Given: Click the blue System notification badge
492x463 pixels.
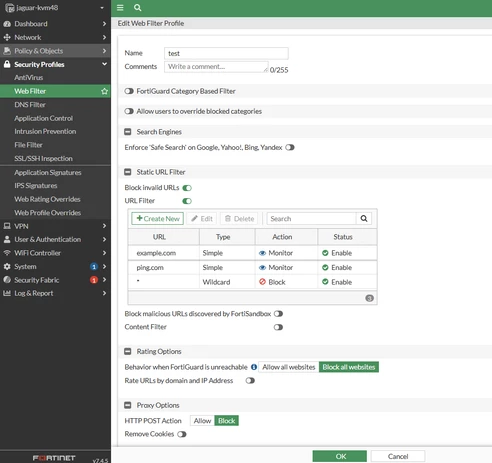Looking at the screenshot, I should (x=94, y=267).
